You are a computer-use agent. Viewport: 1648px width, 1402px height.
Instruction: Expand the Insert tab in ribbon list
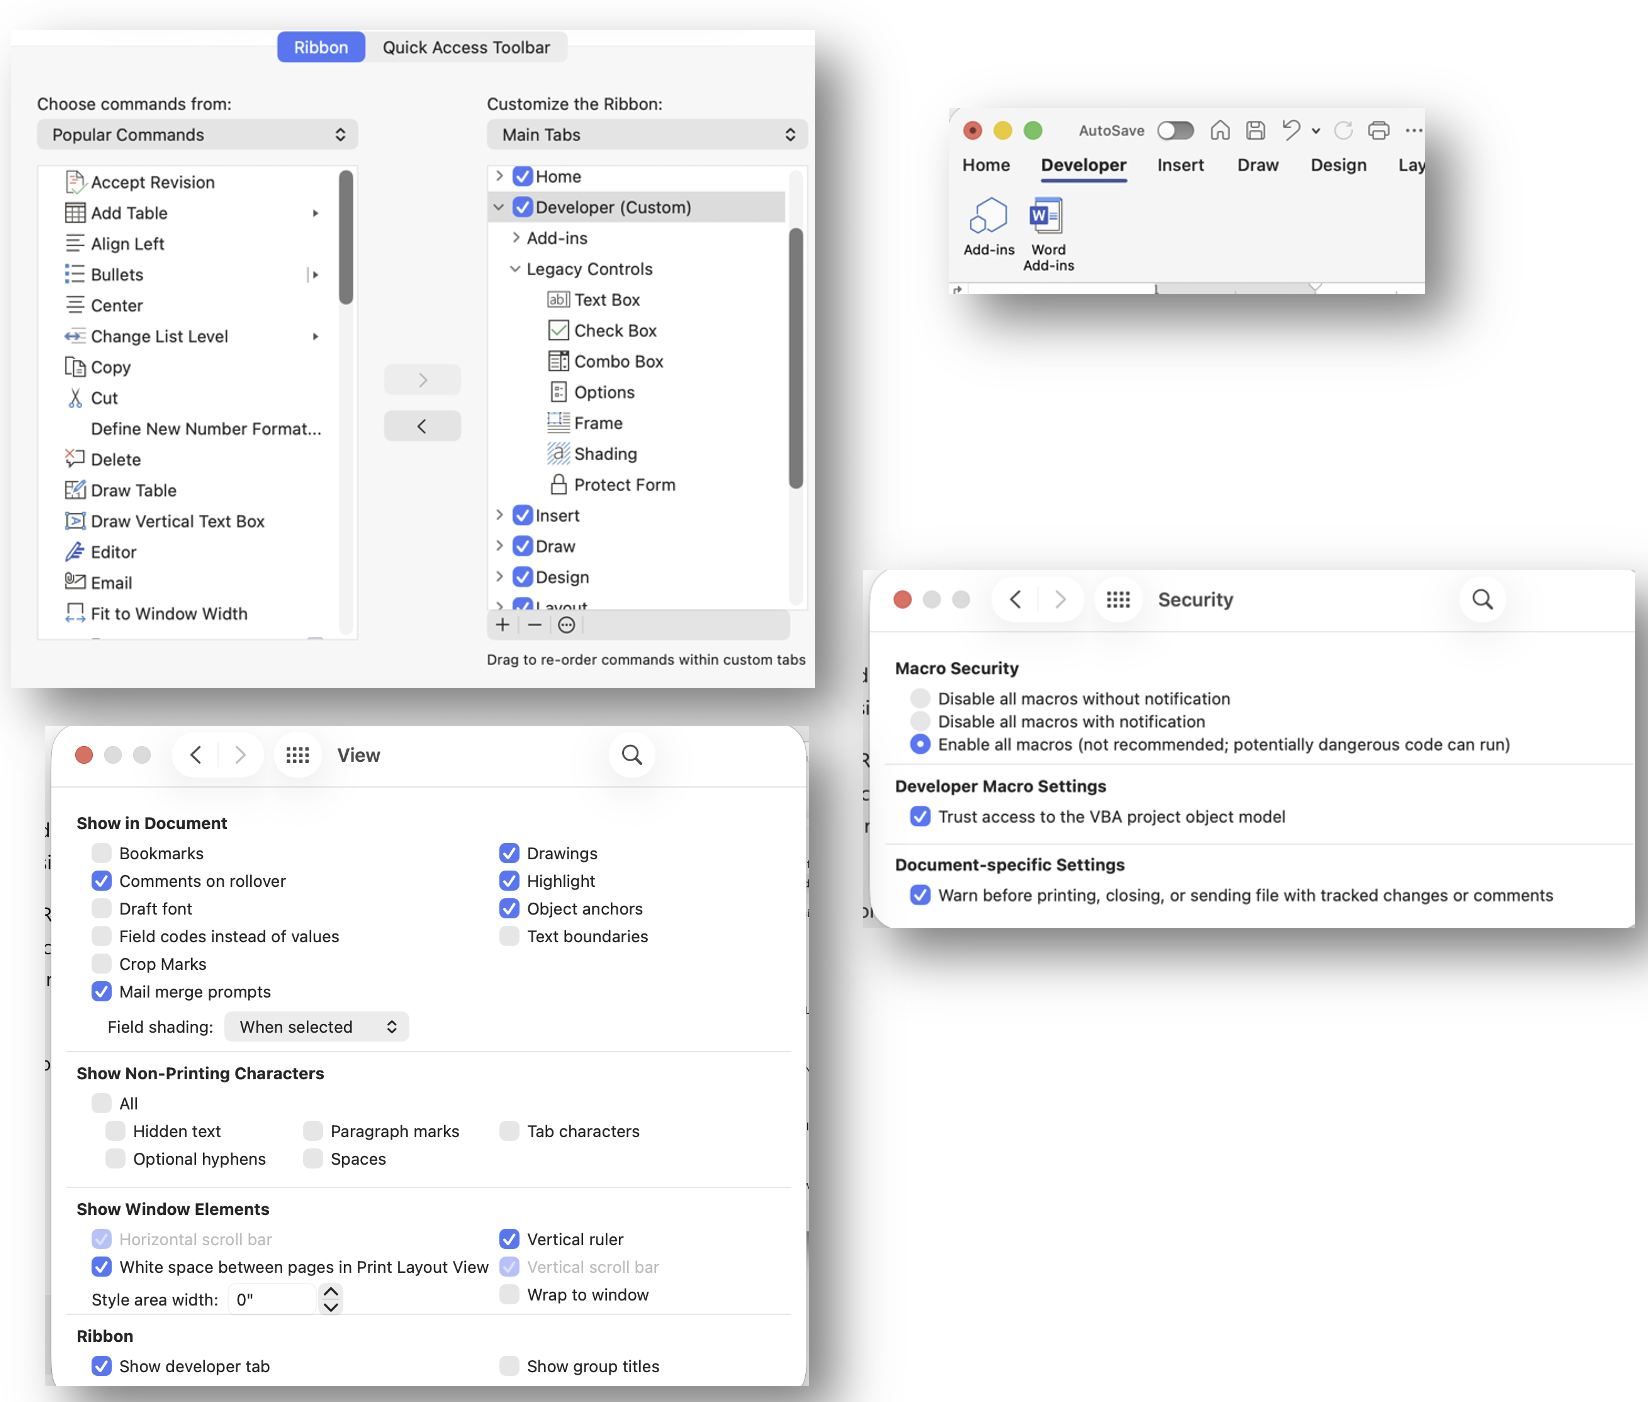498,515
